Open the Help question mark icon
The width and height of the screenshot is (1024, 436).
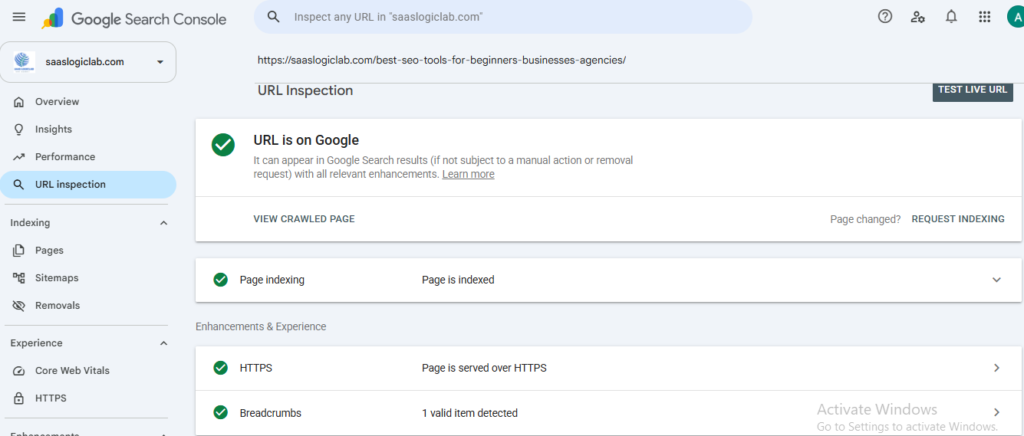(885, 17)
